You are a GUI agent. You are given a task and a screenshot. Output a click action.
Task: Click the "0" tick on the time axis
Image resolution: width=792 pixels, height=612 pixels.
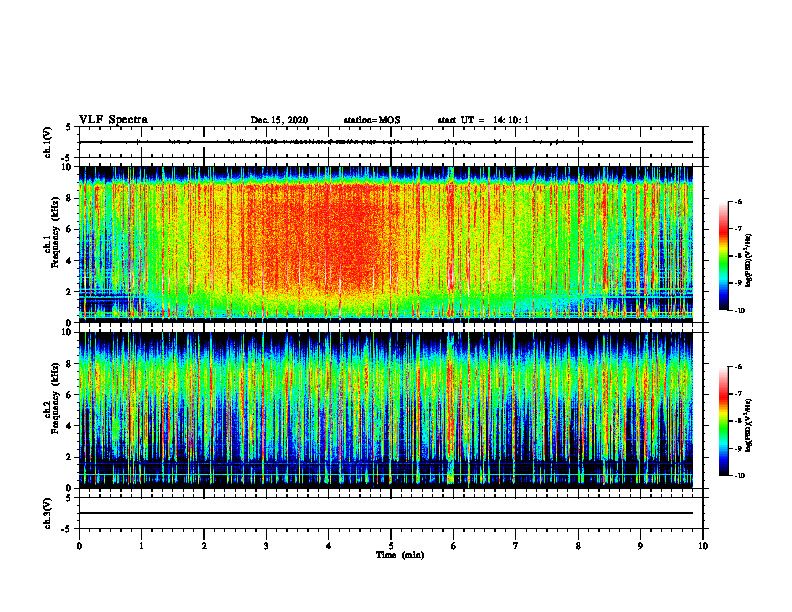click(79, 546)
